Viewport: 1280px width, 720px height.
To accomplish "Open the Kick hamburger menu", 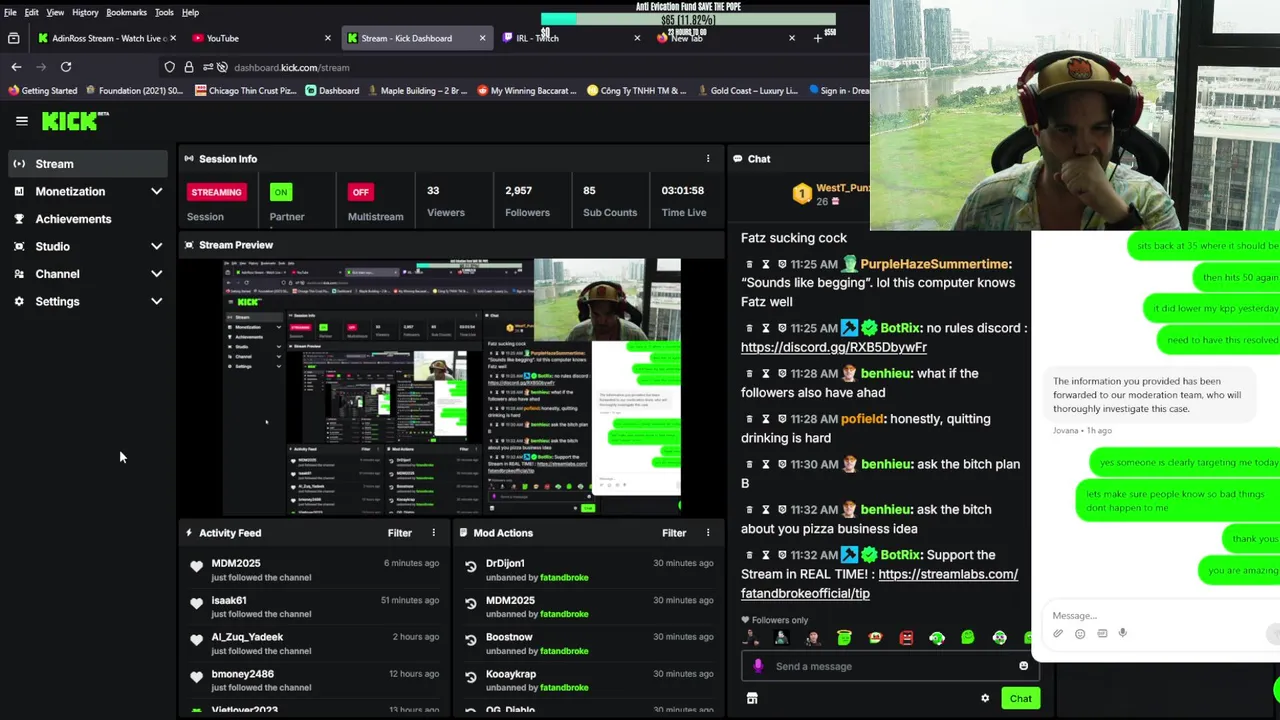I will click(x=21, y=121).
